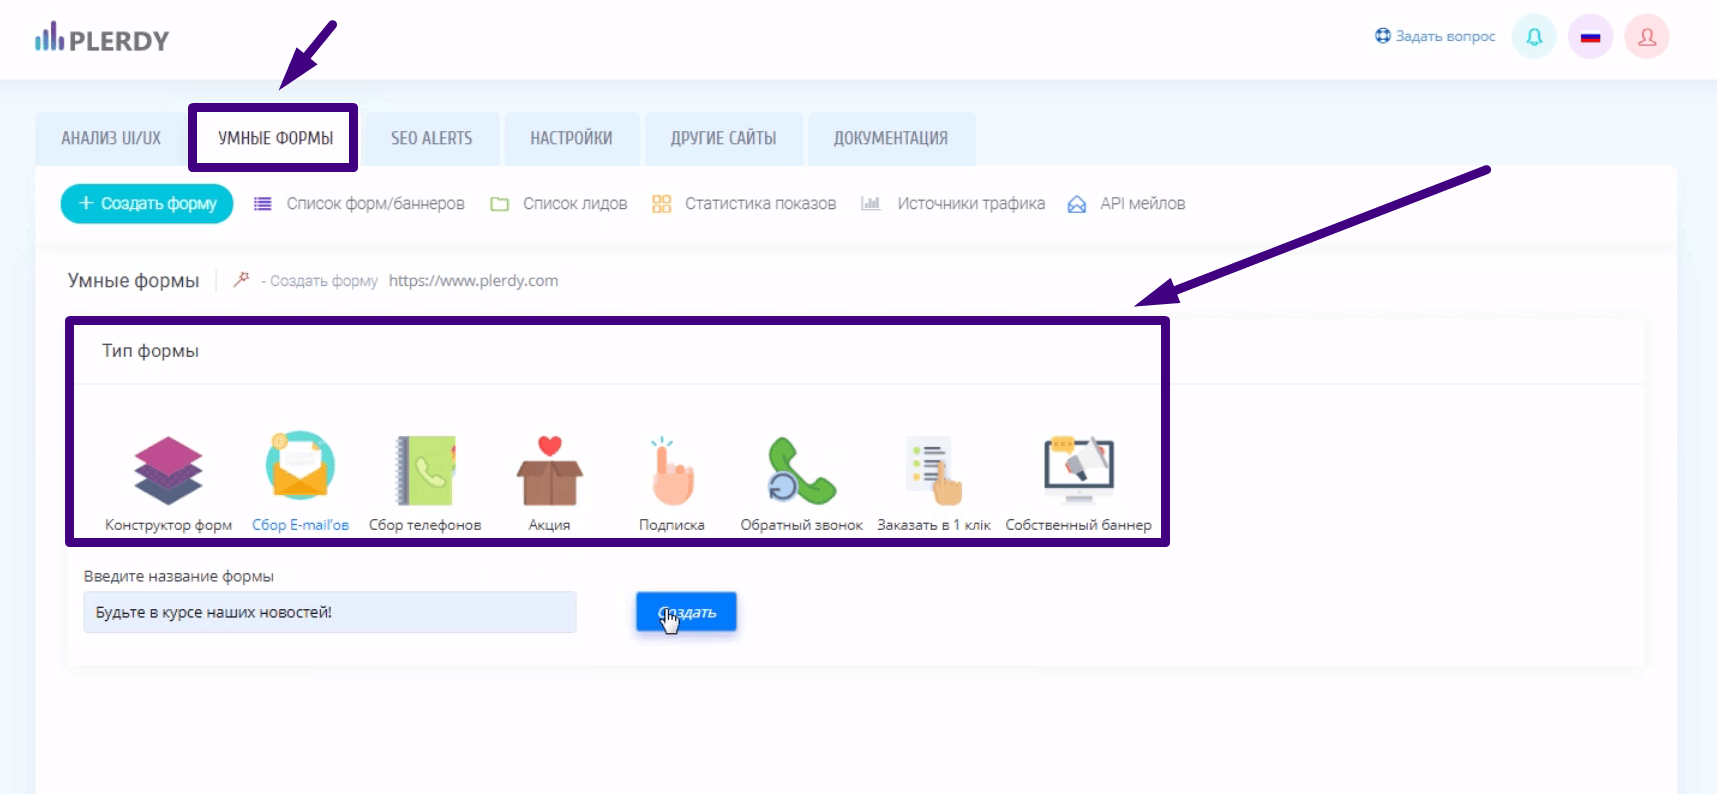This screenshot has width=1717, height=794.
Task: Select the Заказать в 1 клік icon
Action: coord(934,471)
